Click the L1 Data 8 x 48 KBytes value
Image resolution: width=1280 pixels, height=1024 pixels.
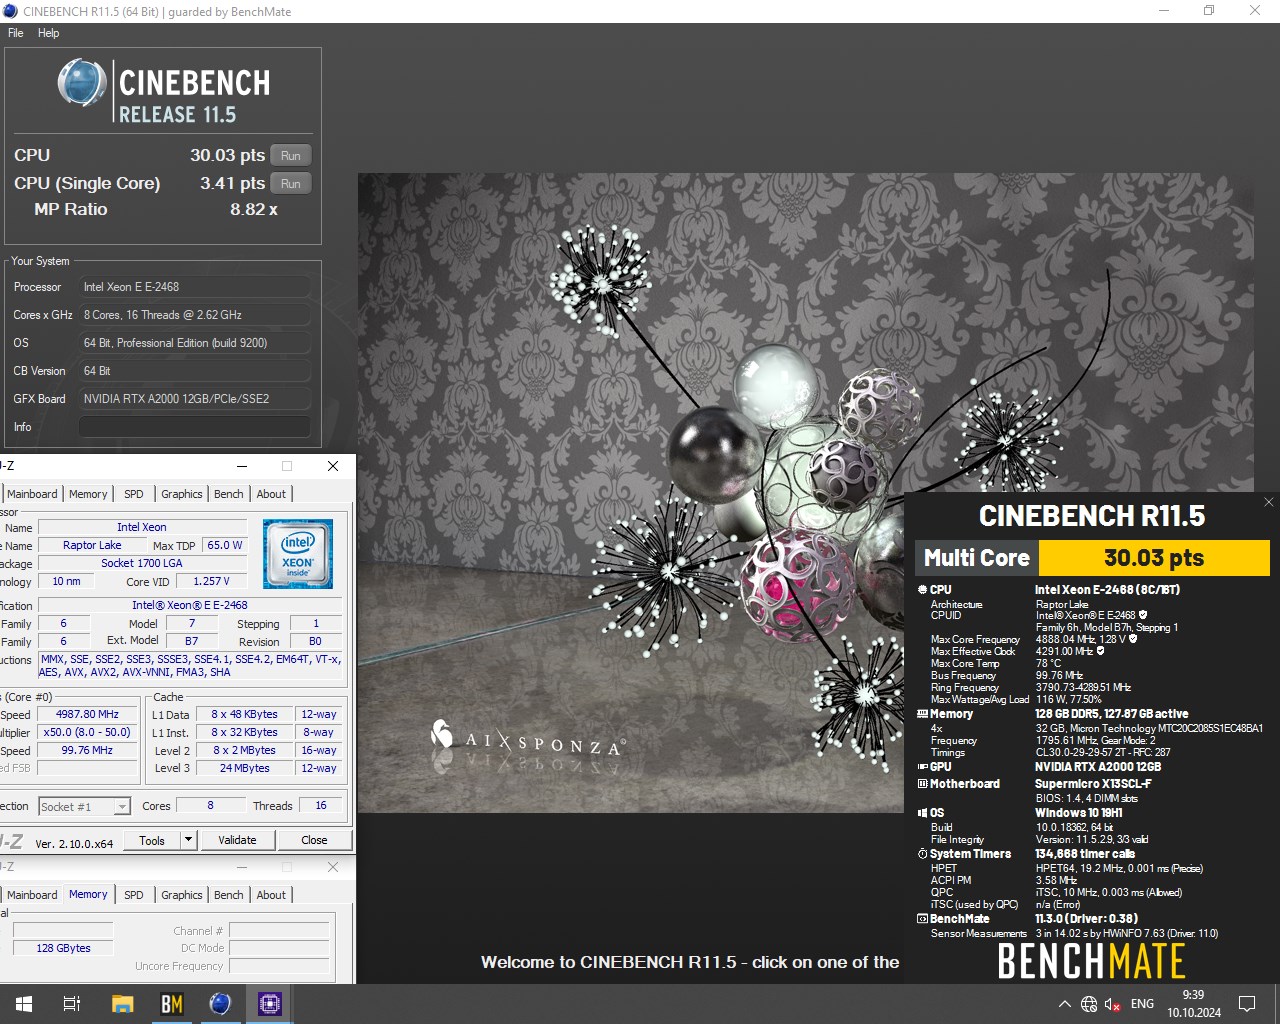pos(245,714)
